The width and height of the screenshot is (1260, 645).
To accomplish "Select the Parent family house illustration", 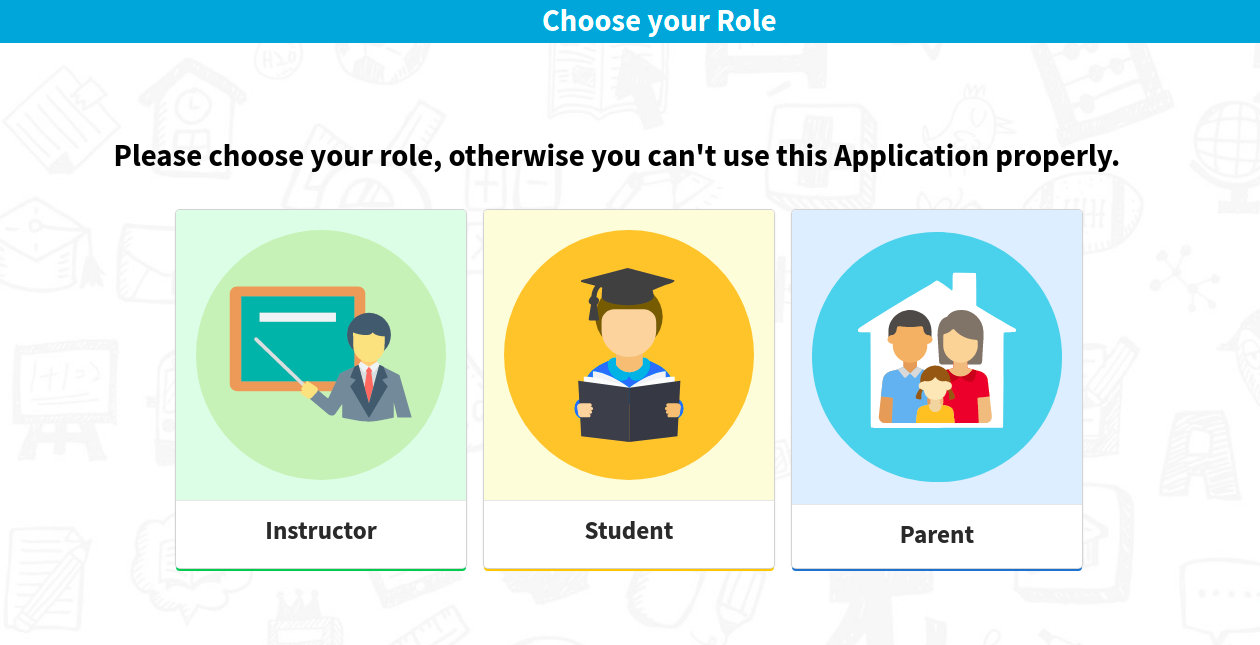I will (x=937, y=357).
